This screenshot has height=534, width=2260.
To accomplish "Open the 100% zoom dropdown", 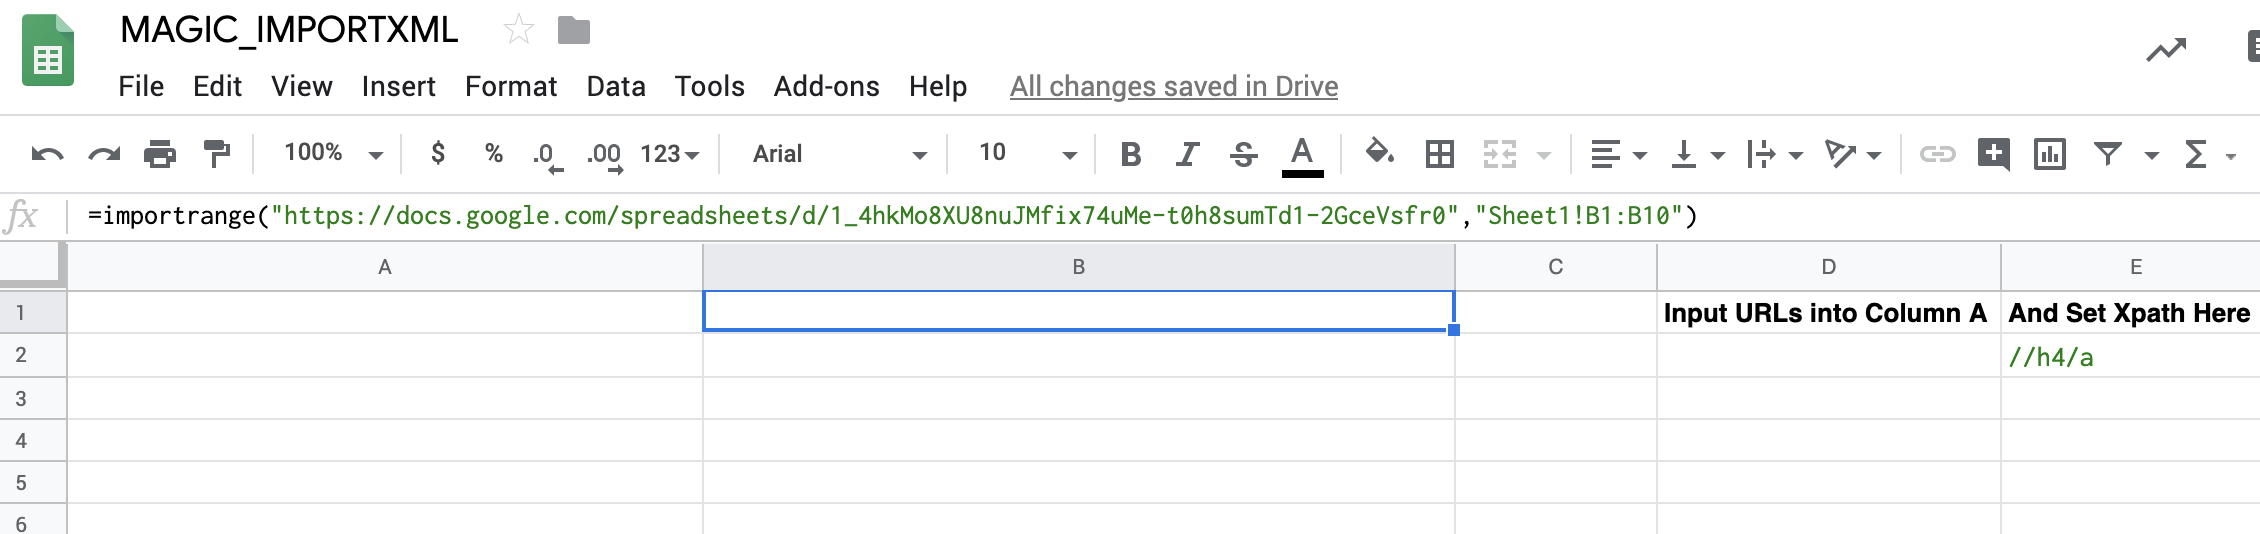I will (333, 153).
